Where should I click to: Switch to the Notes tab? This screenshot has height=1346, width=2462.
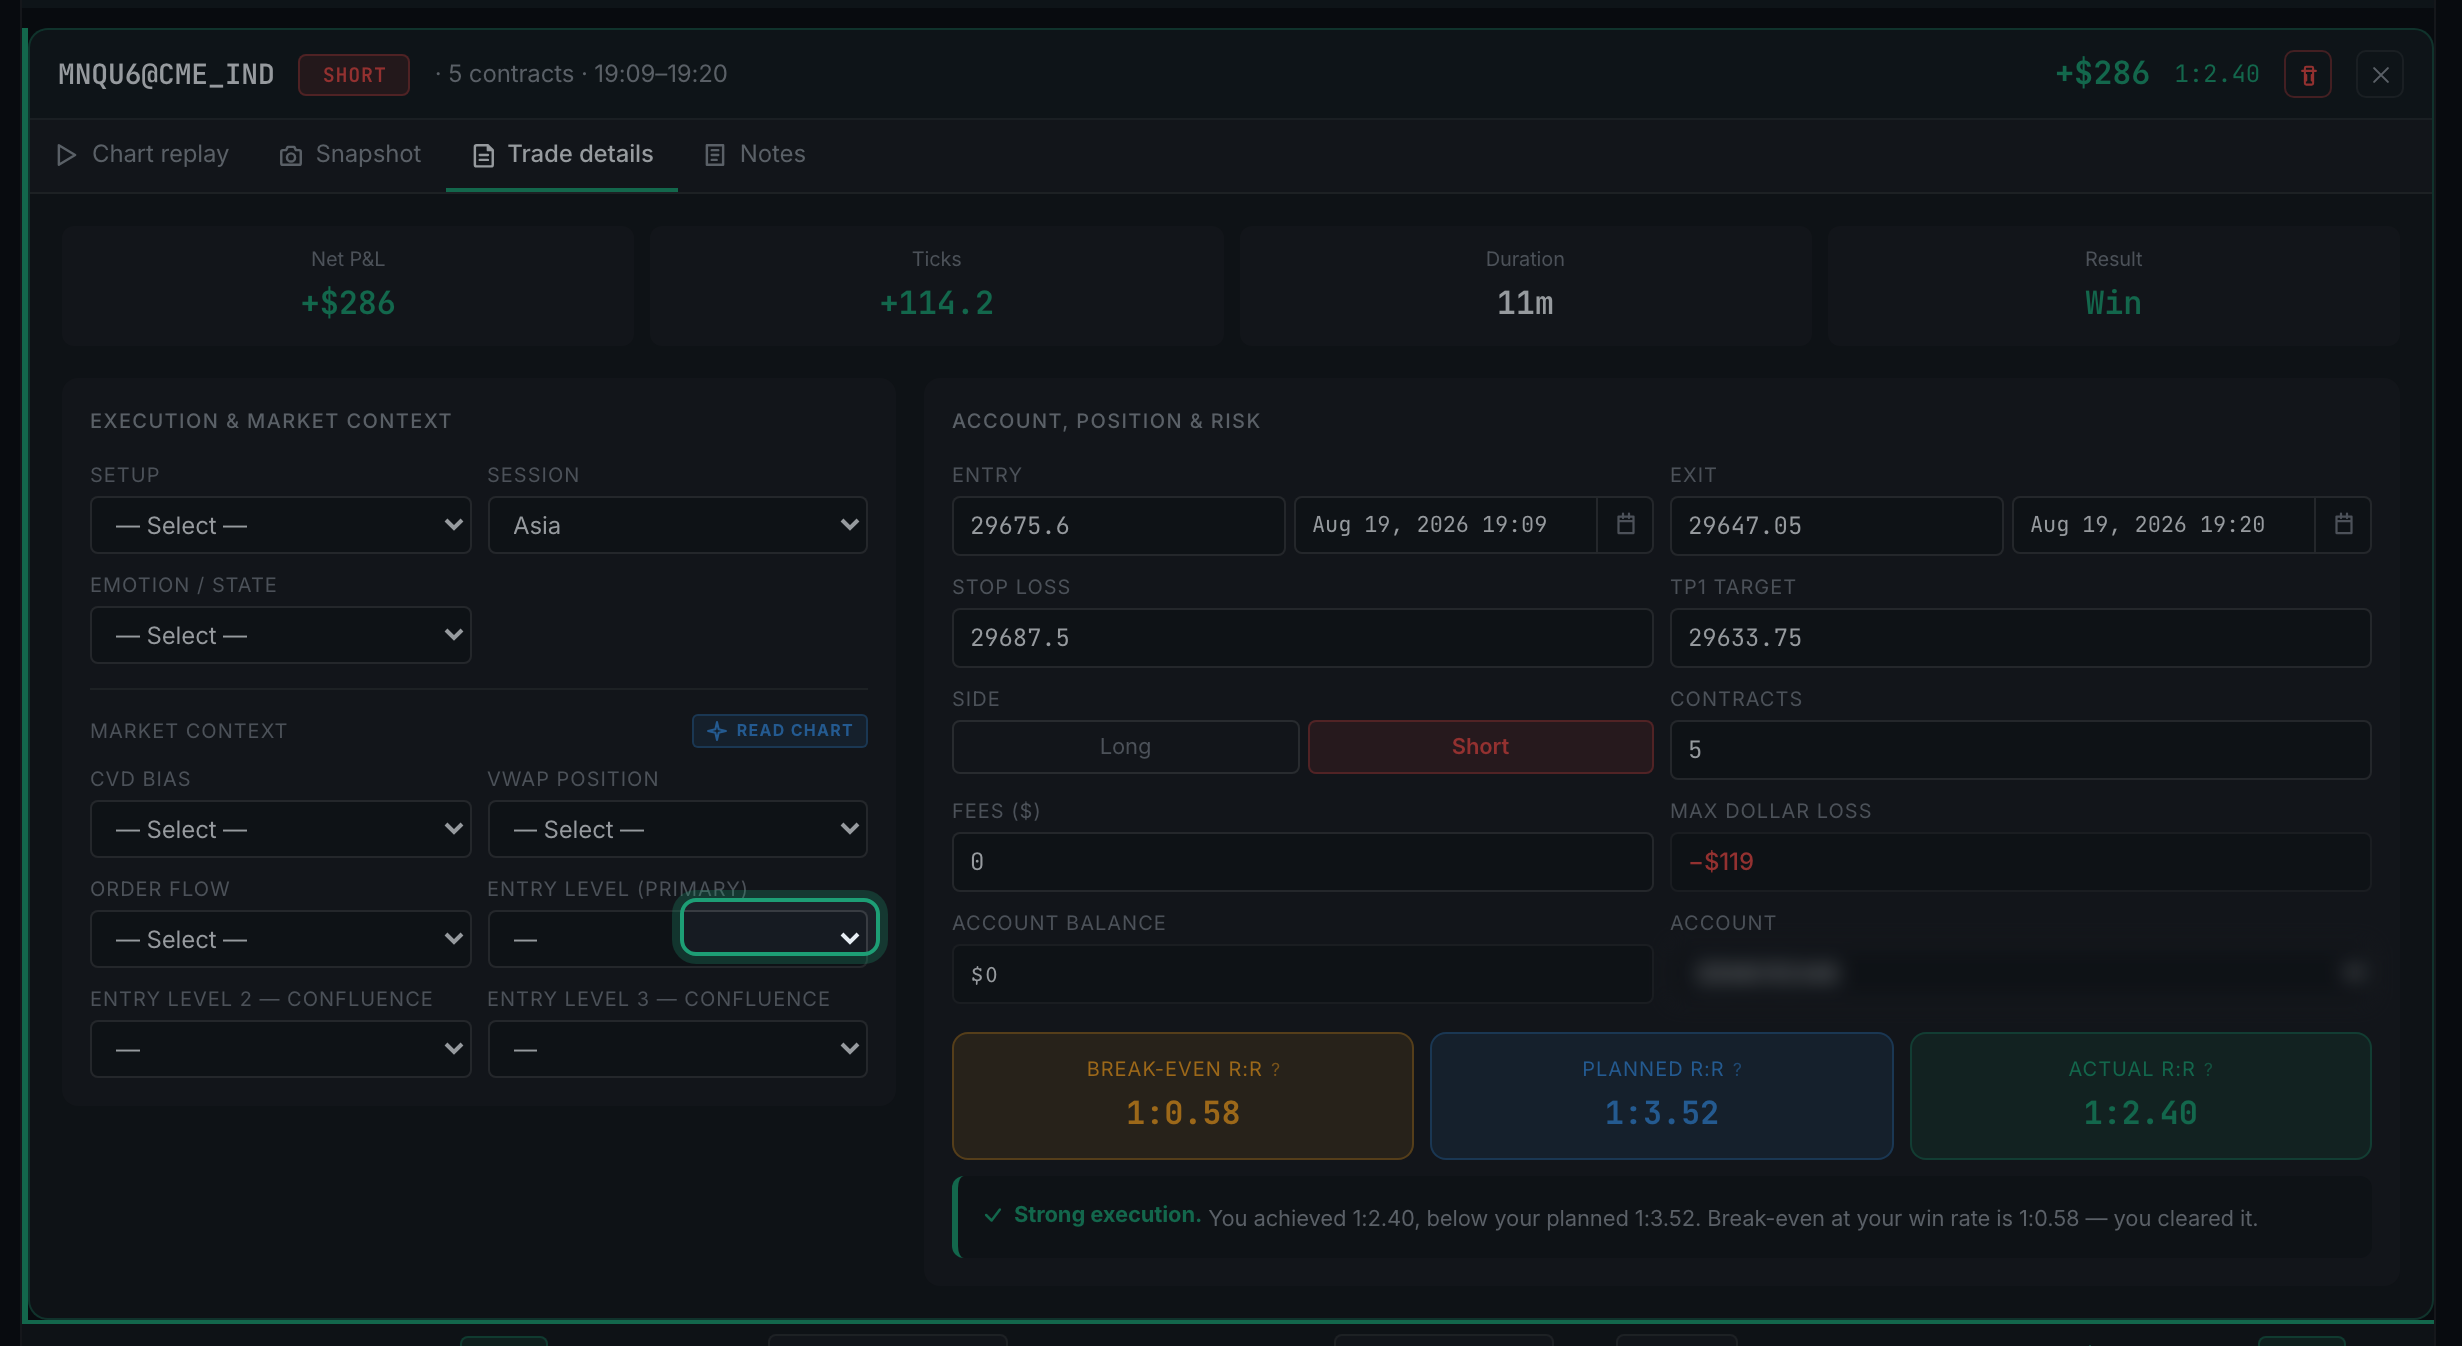point(755,155)
